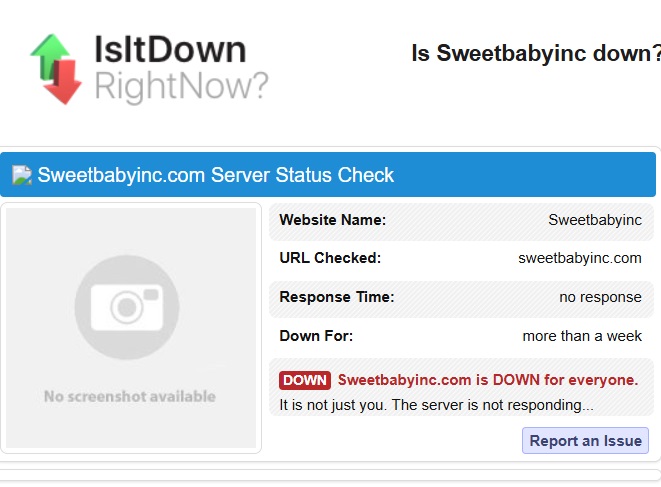The width and height of the screenshot is (661, 487).
Task: Click 'Sweetbabyinc.com is DOWN for everyone.' text
Action: (x=488, y=380)
